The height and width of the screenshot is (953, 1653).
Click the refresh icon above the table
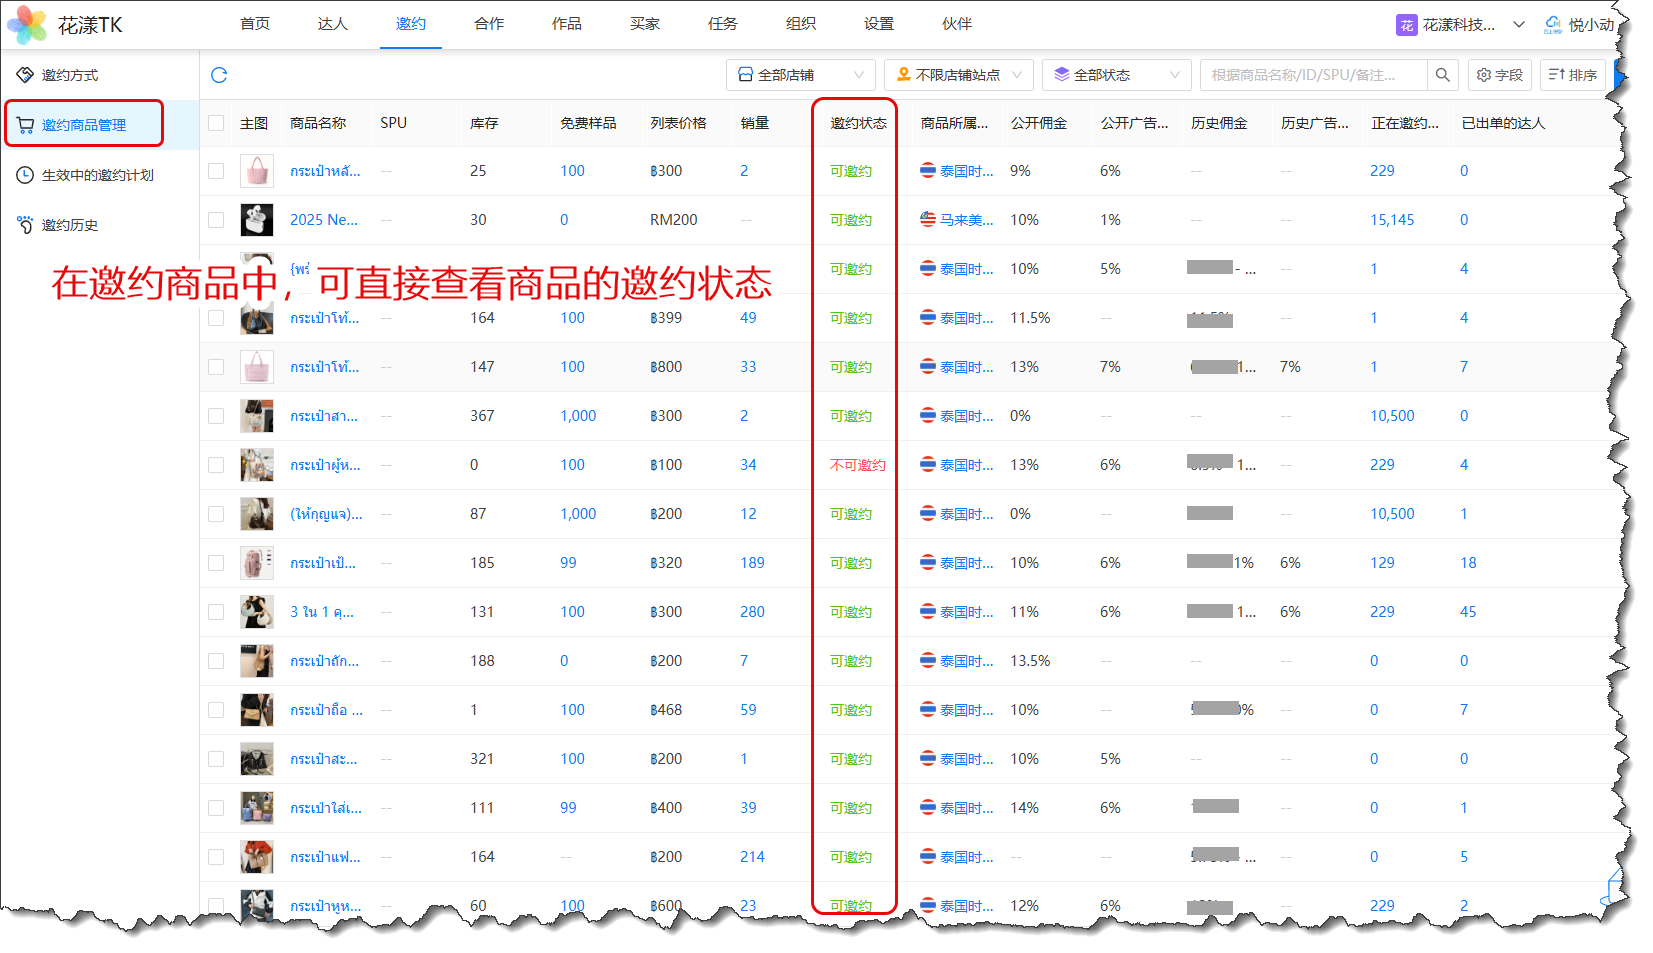219,75
